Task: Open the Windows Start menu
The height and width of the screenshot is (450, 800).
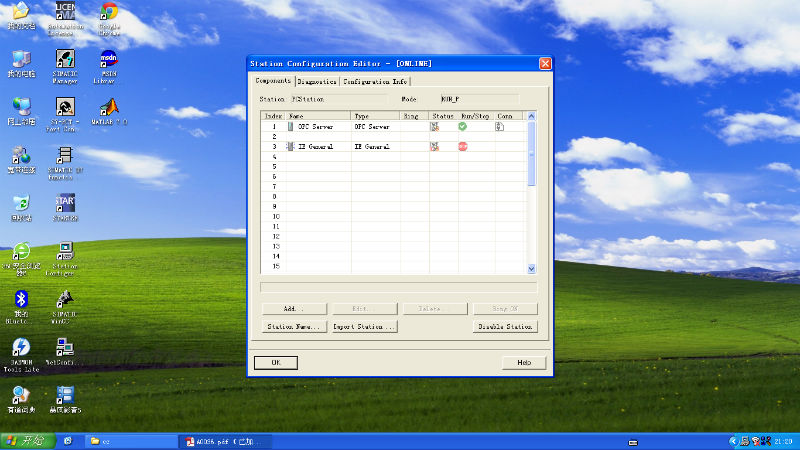Action: pyautogui.click(x=28, y=441)
